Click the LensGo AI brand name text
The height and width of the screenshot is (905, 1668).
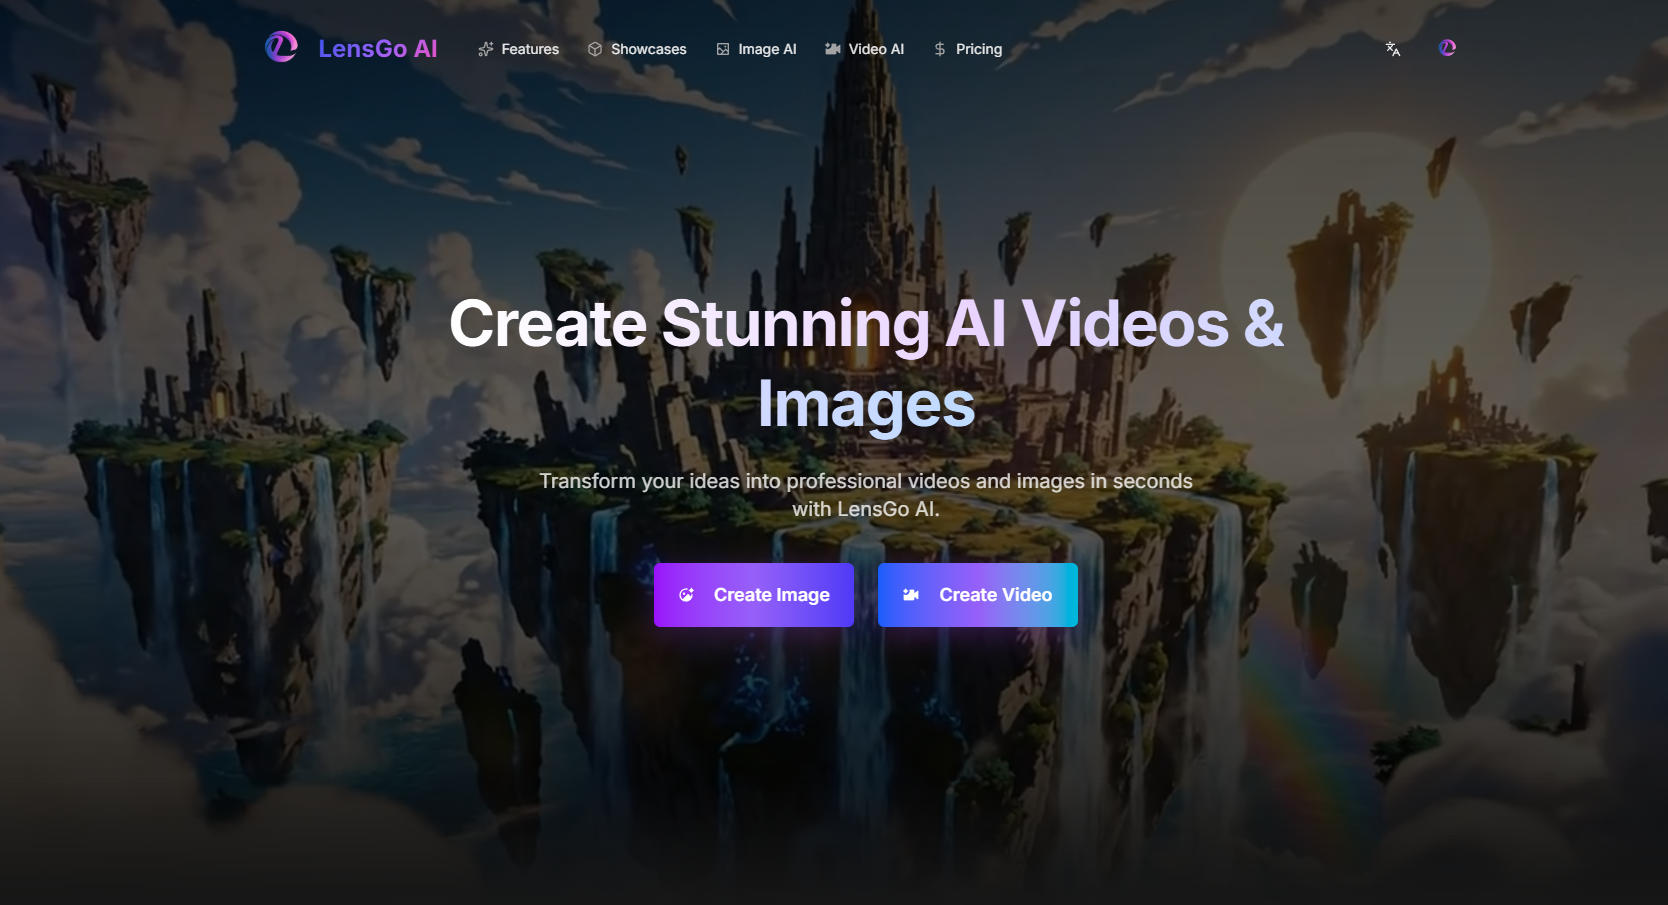(x=378, y=48)
